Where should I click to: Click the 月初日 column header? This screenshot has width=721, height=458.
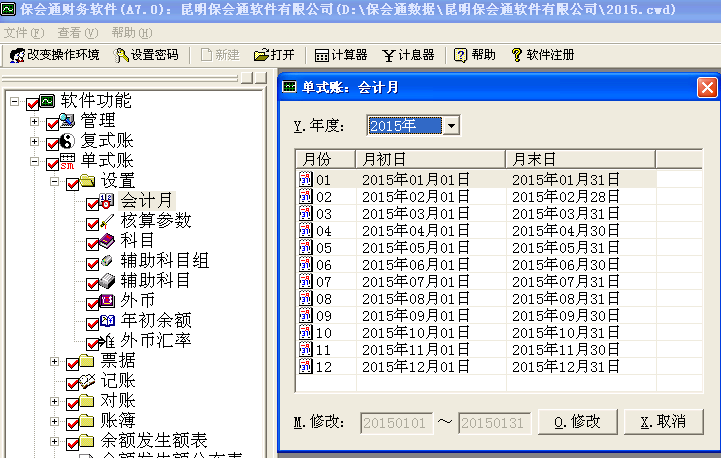point(430,159)
